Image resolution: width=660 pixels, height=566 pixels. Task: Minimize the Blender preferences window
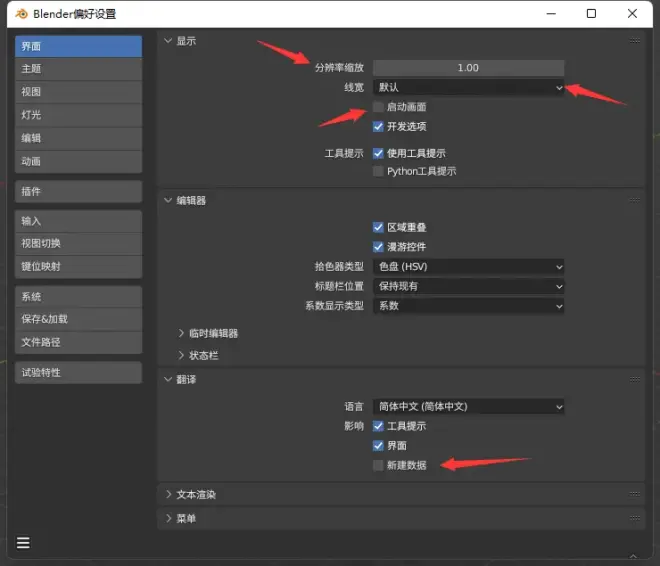(551, 14)
